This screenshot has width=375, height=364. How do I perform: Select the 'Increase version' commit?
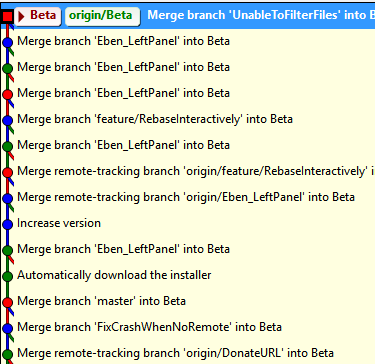(x=59, y=223)
